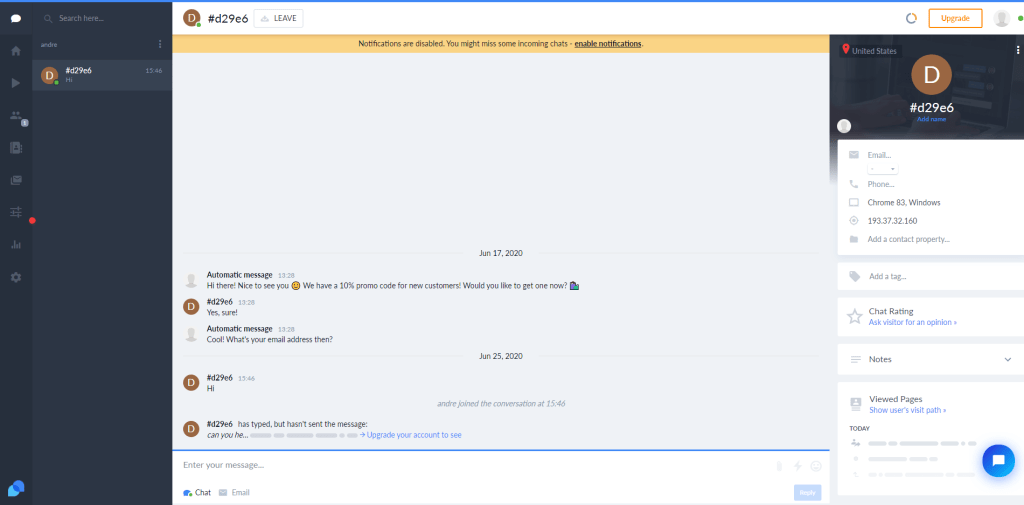Click the 'What's your email address' message
The image size is (1024, 505).
(270, 340)
